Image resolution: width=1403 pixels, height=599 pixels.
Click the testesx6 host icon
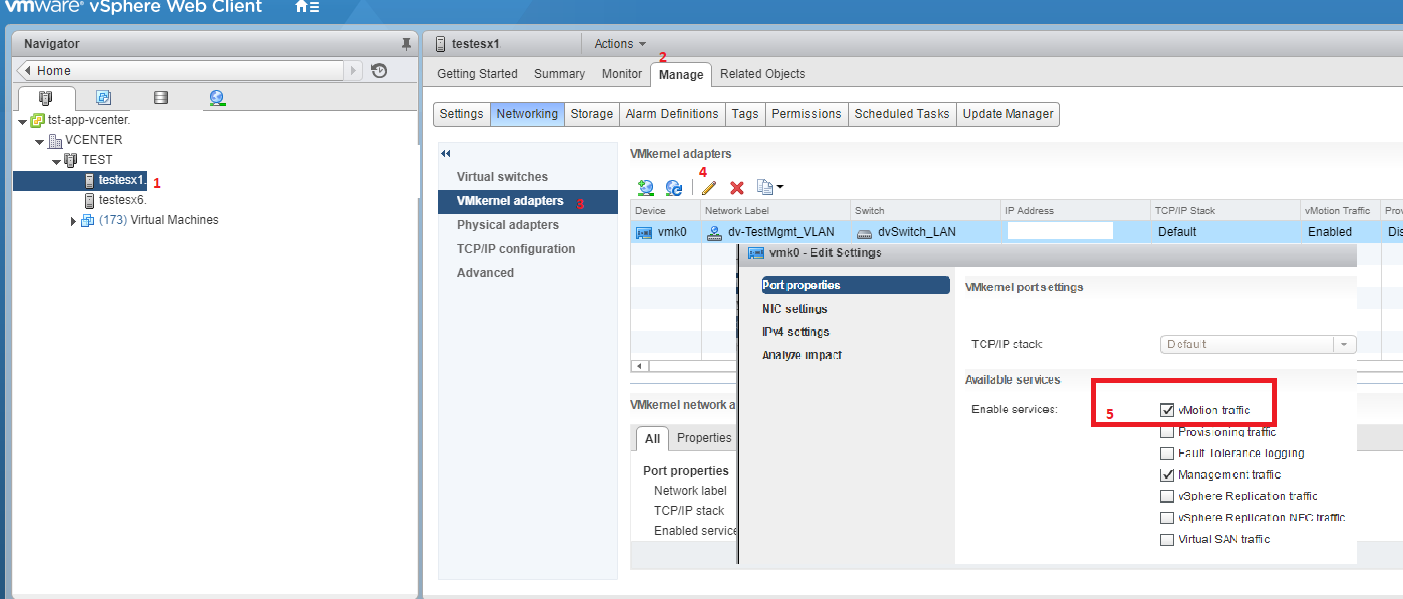coord(90,200)
